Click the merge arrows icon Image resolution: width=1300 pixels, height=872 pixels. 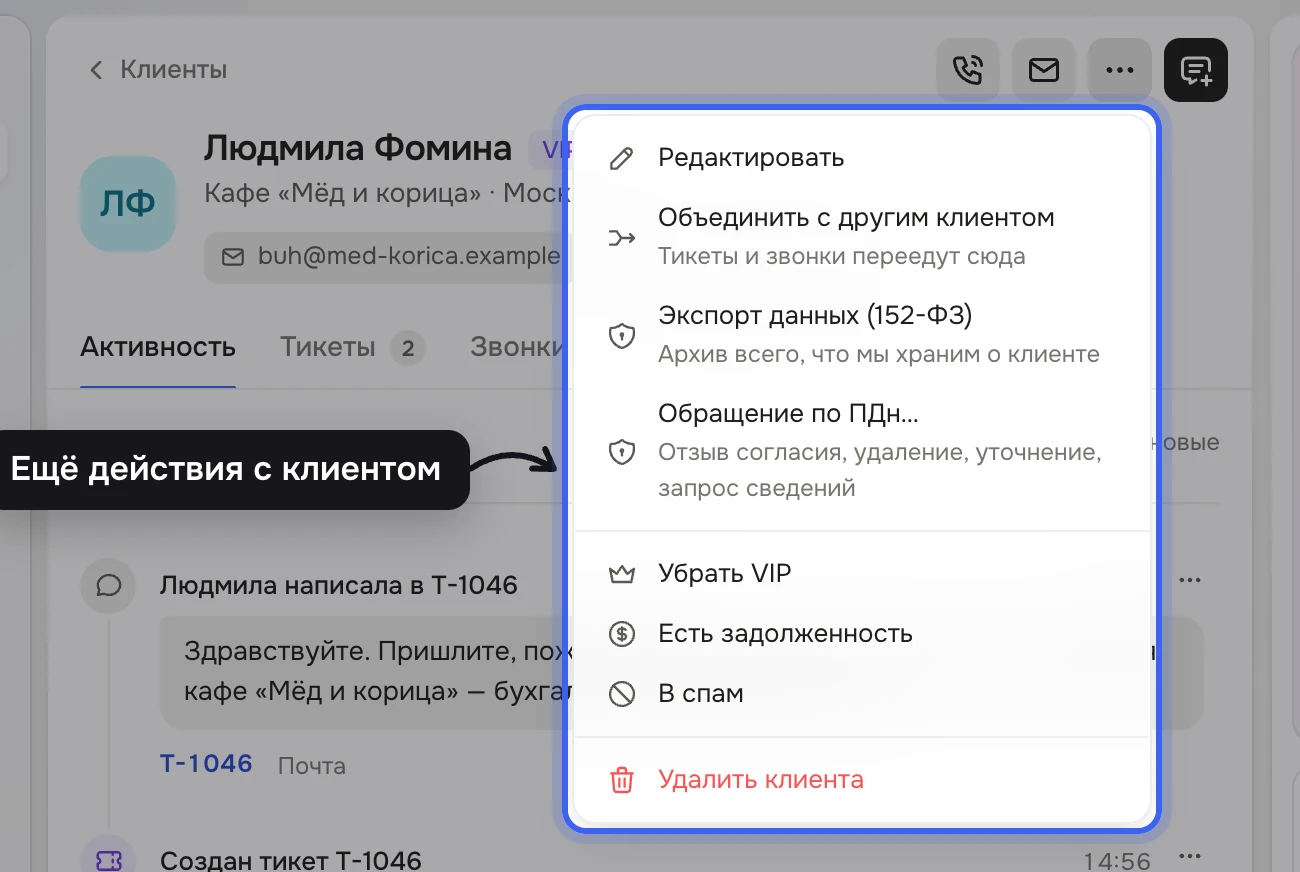(622, 238)
